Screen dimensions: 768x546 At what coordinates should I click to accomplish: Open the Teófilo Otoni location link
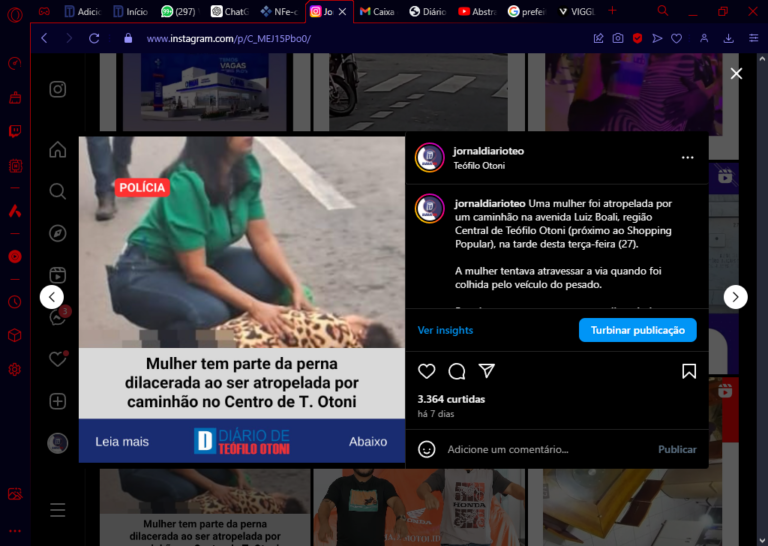coord(479,166)
